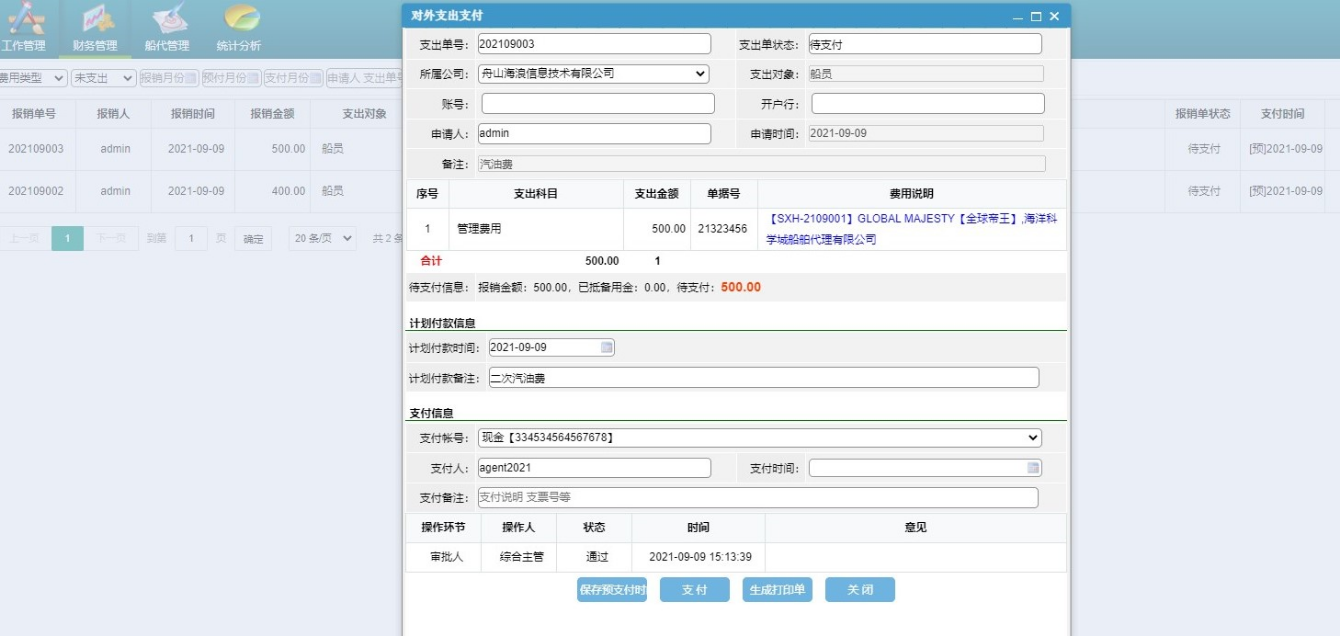
Task: Open calendar in the 支付月份 filter
Action: click(x=315, y=78)
